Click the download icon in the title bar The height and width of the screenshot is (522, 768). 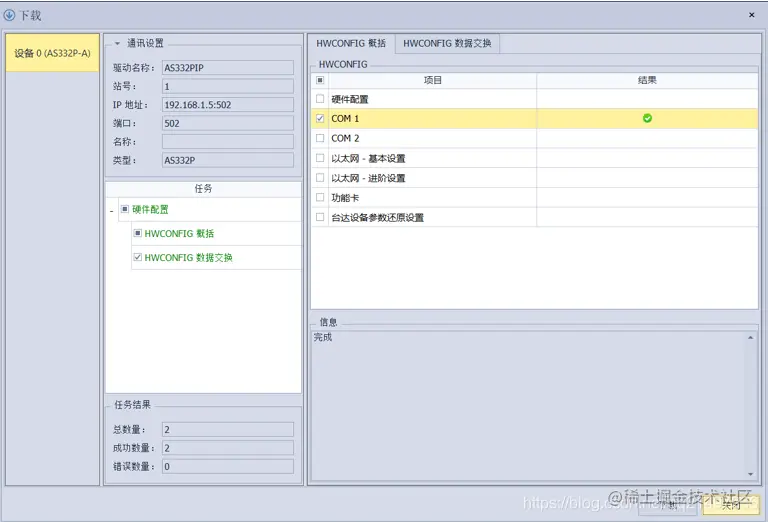click(9, 15)
